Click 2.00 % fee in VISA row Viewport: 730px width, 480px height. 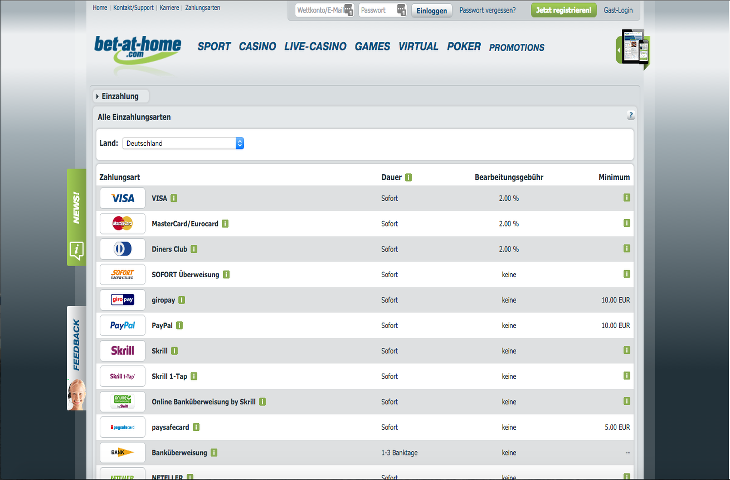click(509, 198)
